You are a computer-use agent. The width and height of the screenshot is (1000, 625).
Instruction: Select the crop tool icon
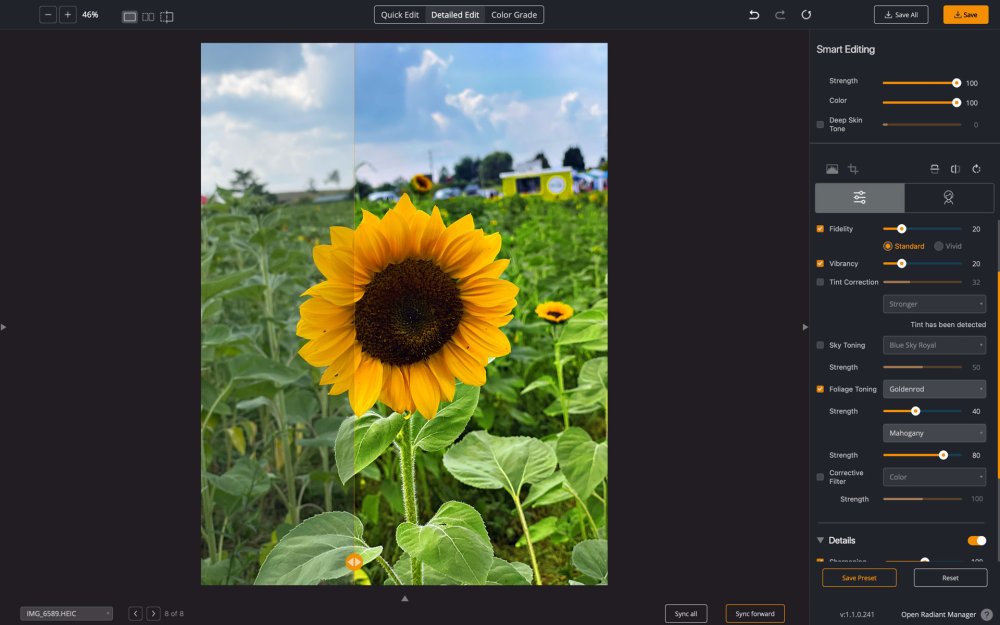853,169
